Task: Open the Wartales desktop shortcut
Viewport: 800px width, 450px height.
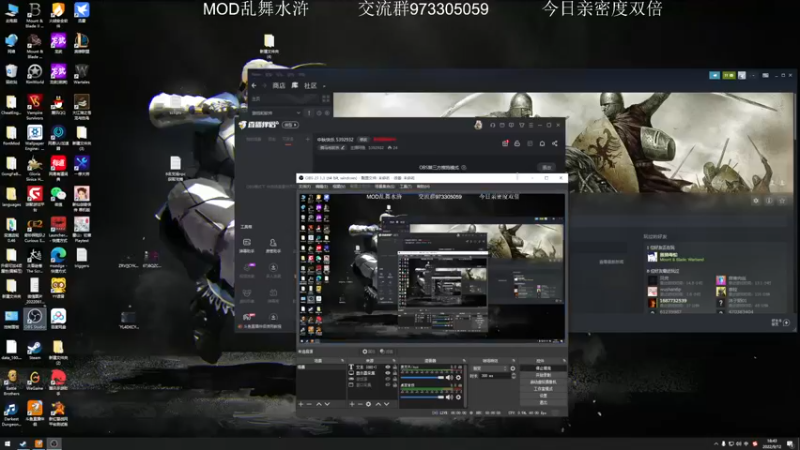Action: coord(82,73)
